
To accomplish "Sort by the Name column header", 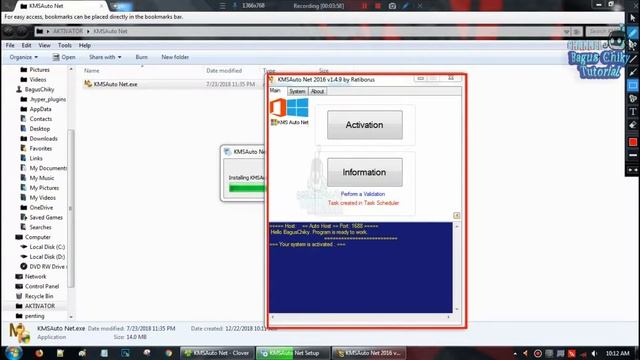I will pos(91,71).
